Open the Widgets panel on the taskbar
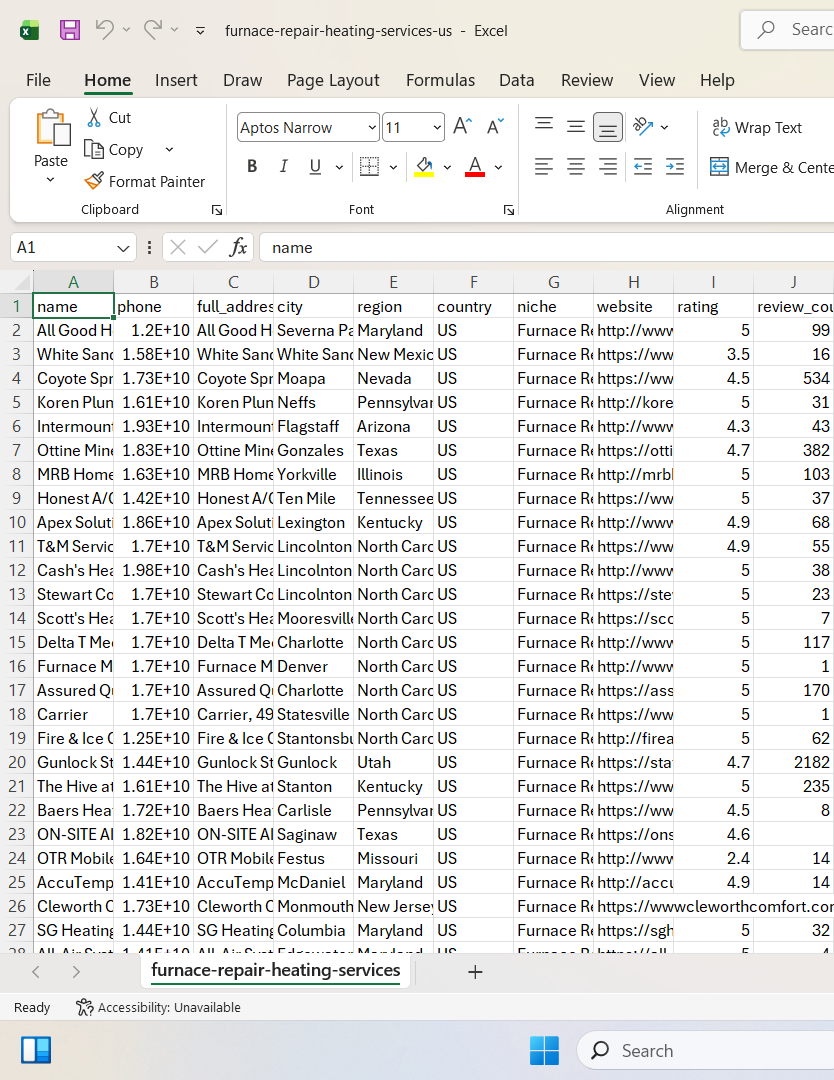 [x=36, y=1050]
